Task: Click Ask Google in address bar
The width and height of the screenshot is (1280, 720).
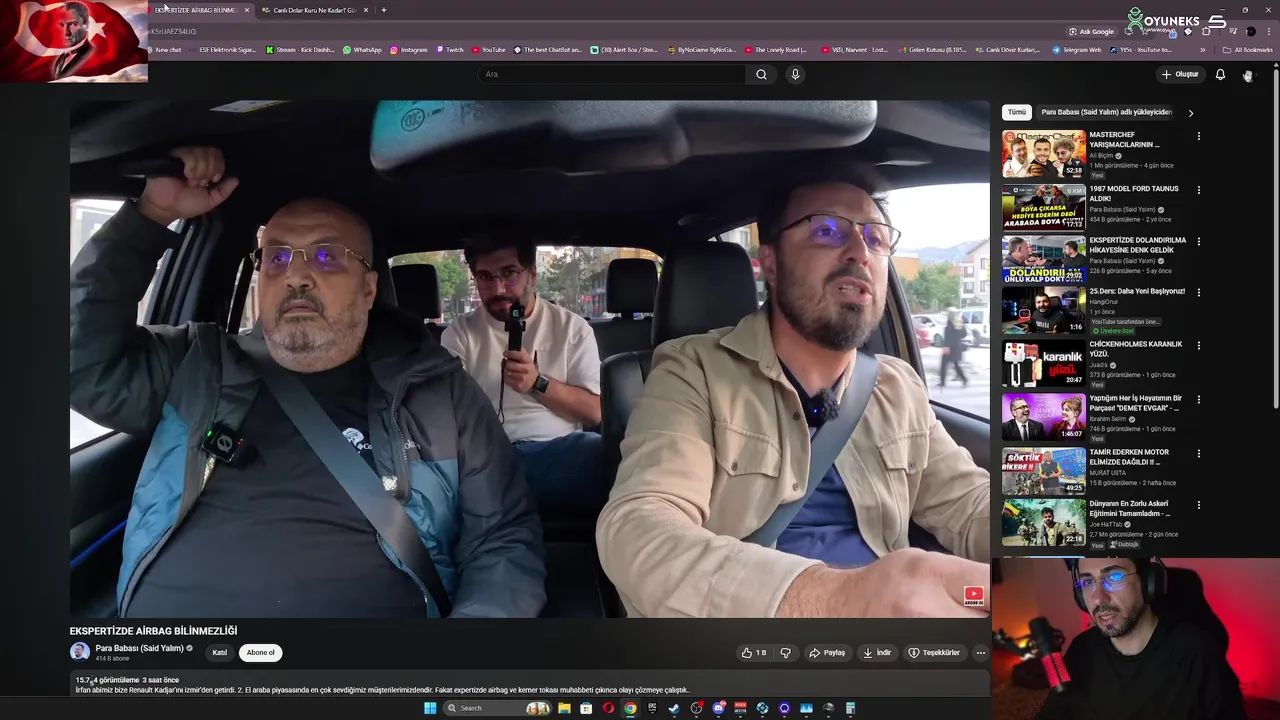Action: tap(1091, 31)
